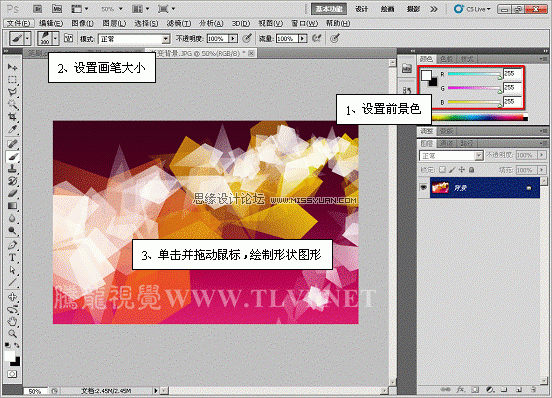Screen dimensions: 552x398
Task: Switch to the 摄影 workspace
Action: 413,9
